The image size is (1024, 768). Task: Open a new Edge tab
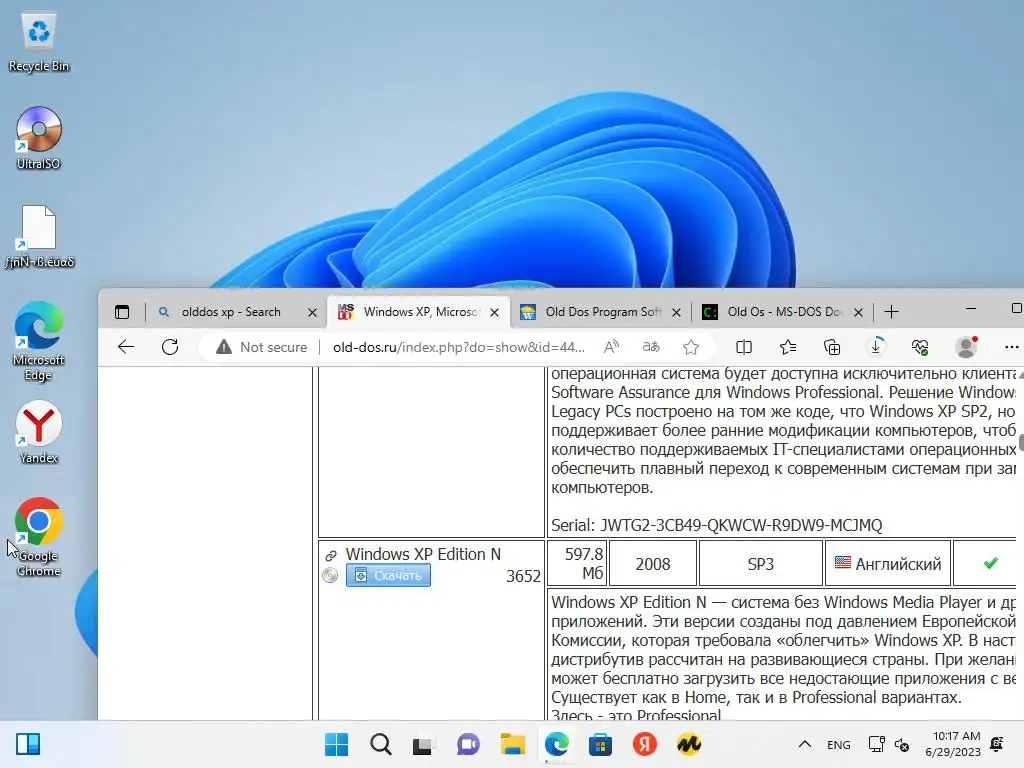pyautogui.click(x=891, y=312)
